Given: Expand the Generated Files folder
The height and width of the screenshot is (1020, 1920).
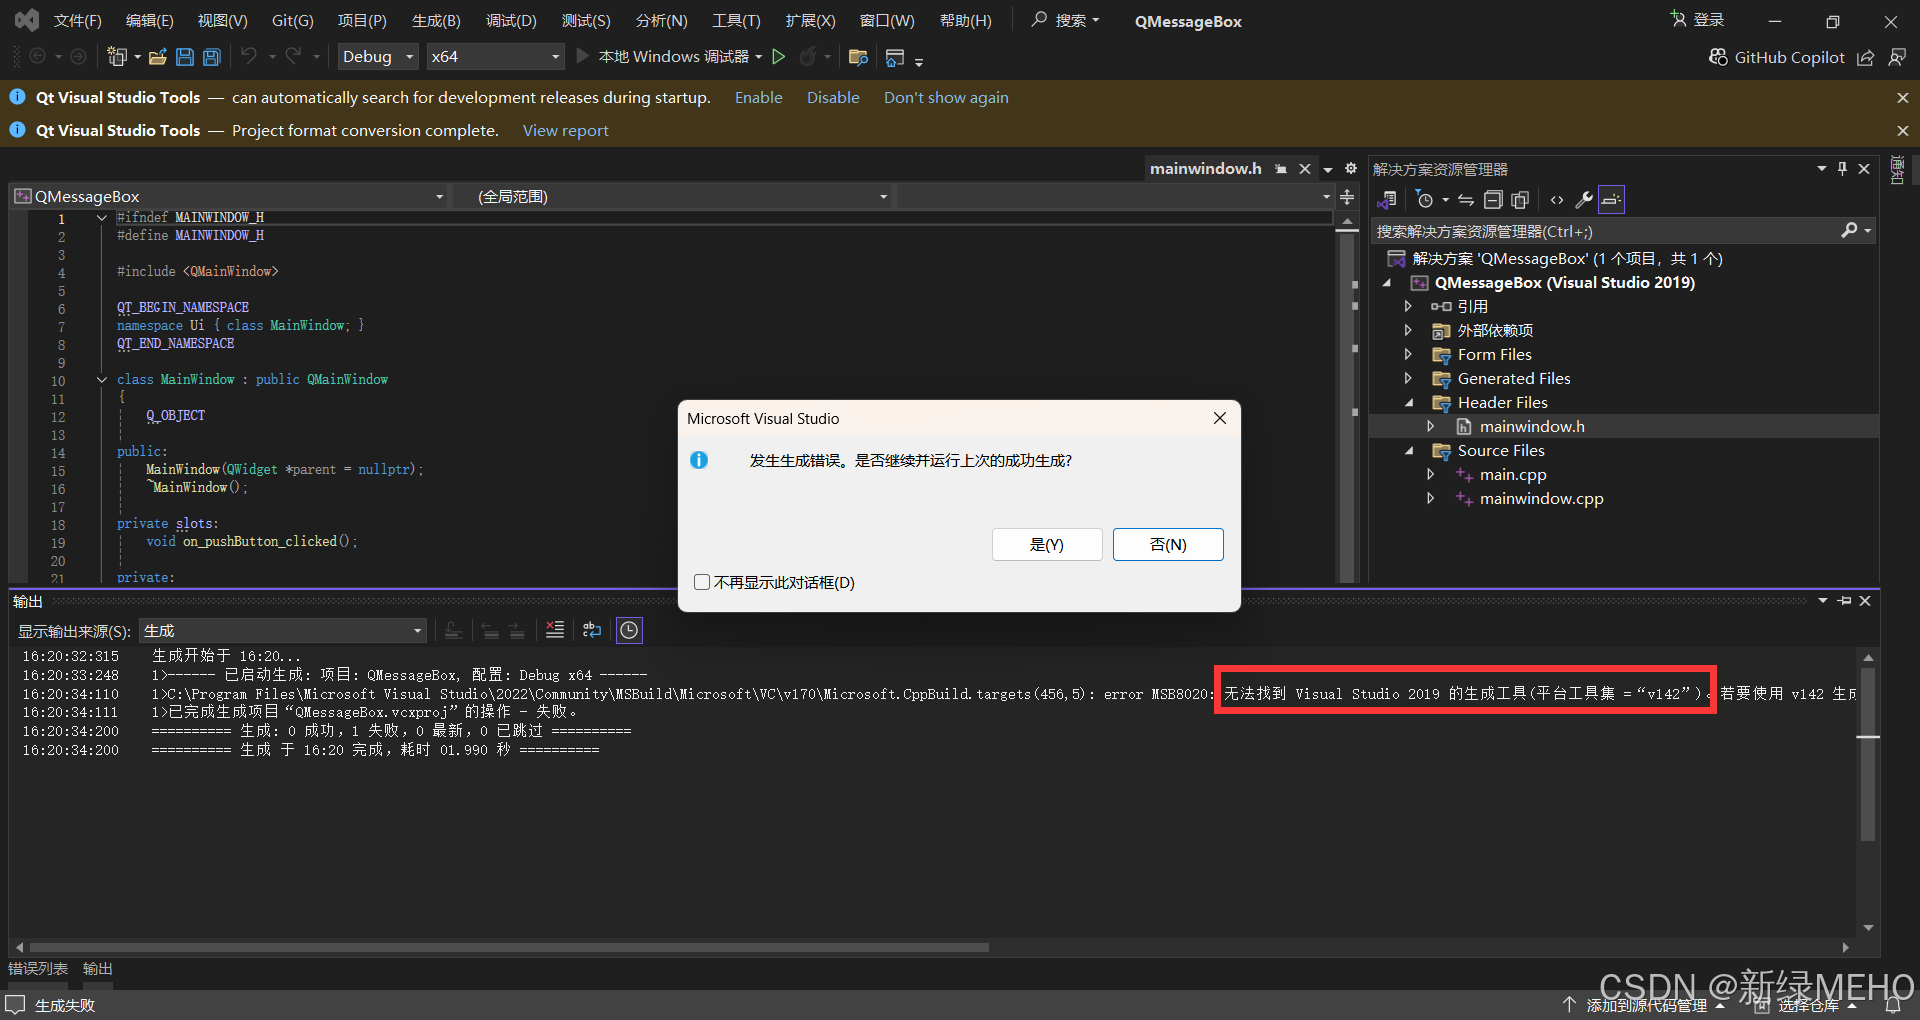Looking at the screenshot, I should click(1408, 378).
